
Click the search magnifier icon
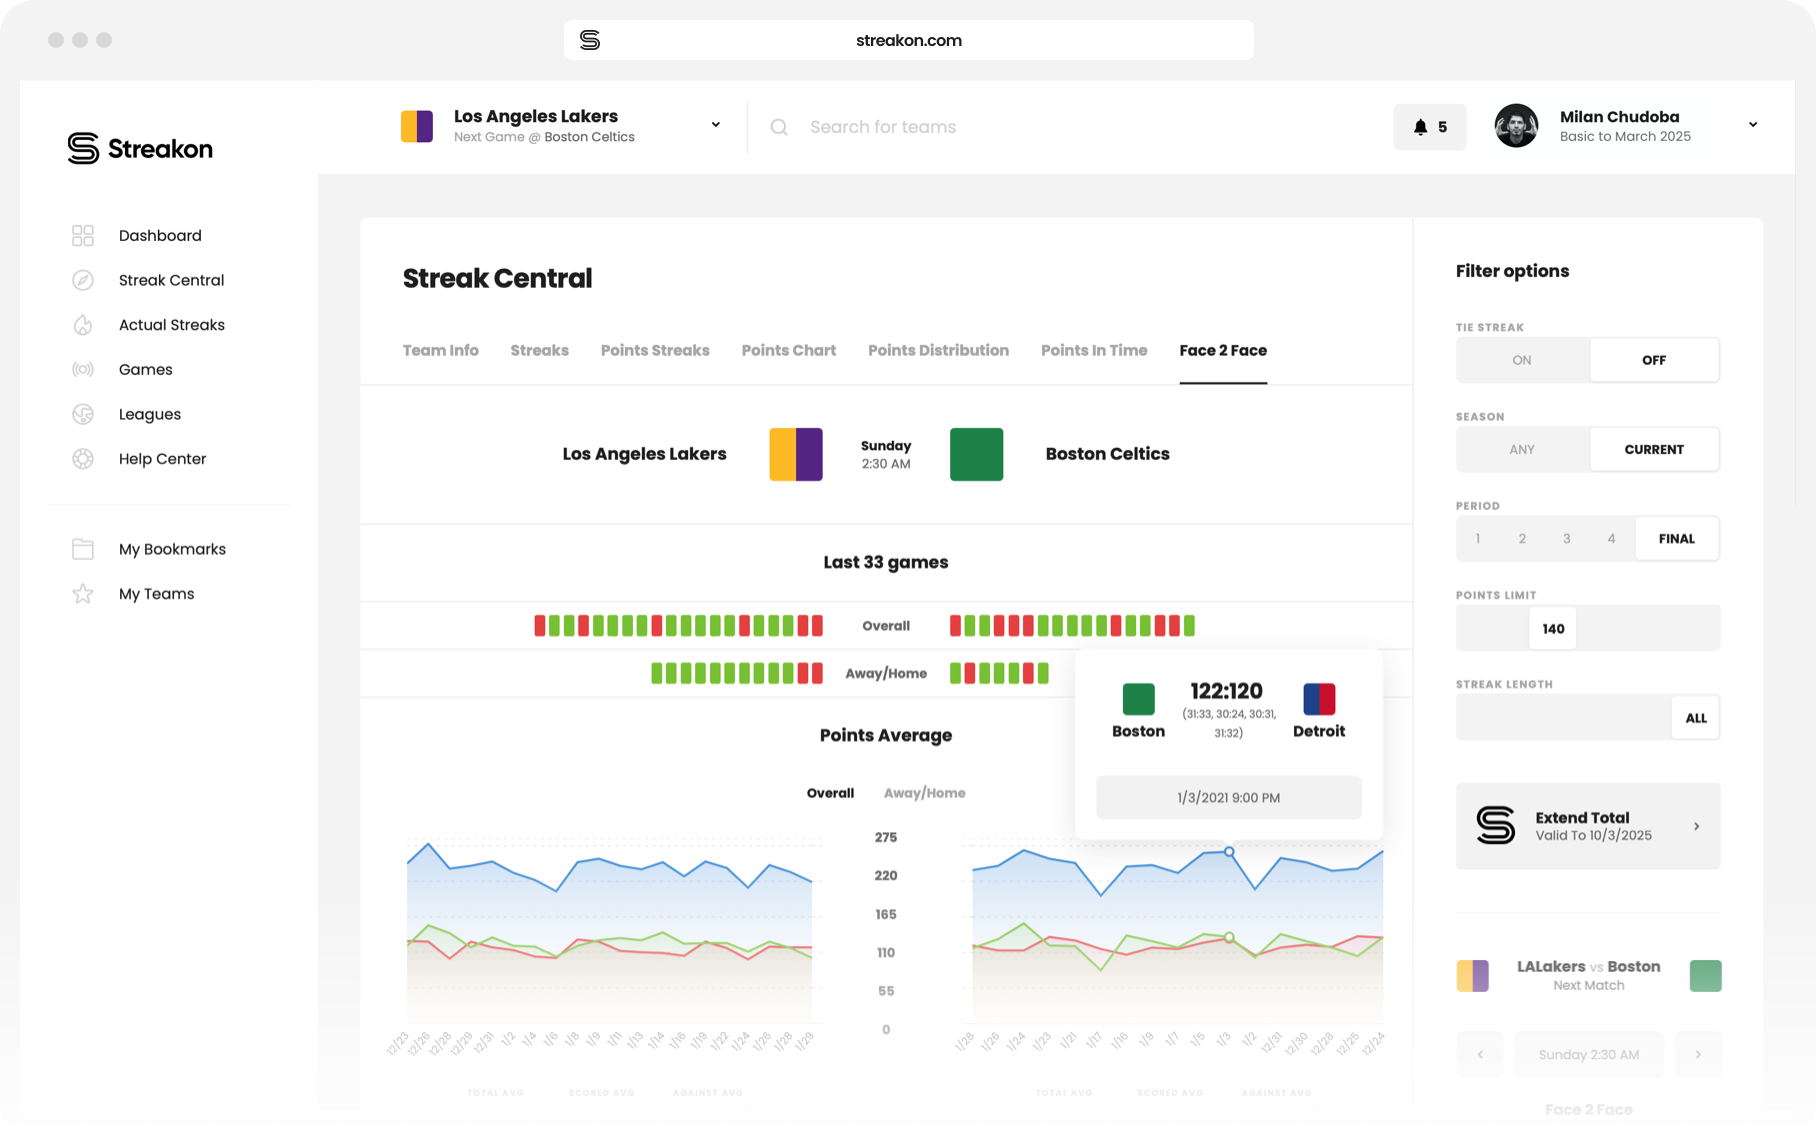[779, 127]
